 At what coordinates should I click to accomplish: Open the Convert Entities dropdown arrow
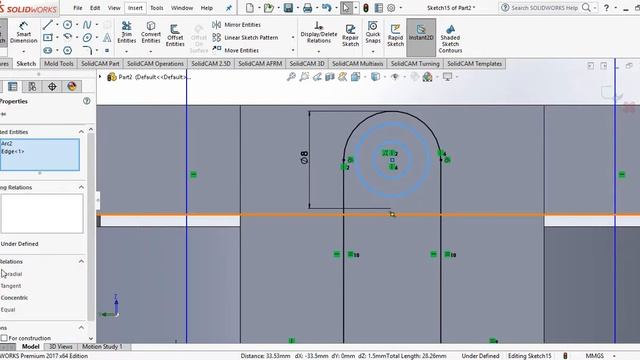[151, 51]
